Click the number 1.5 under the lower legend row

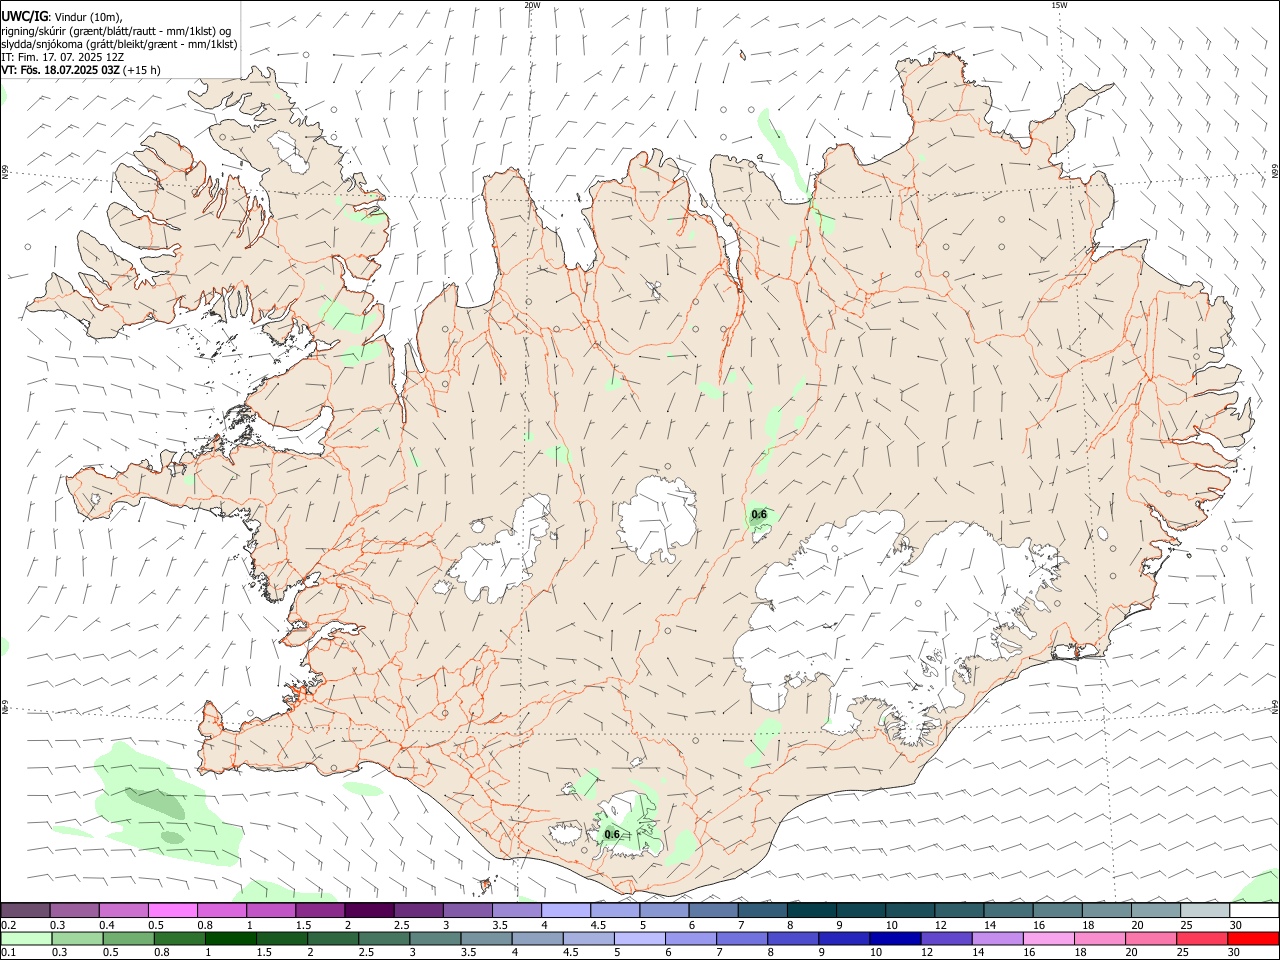pyautogui.click(x=264, y=953)
